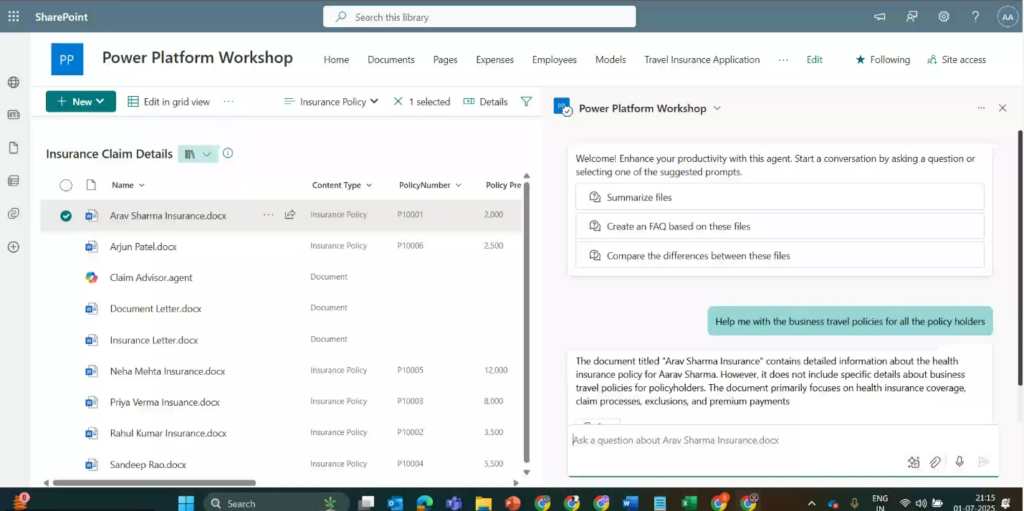Open the SharePoint app launcher waffle
The height and width of the screenshot is (511, 1024).
(13, 16)
